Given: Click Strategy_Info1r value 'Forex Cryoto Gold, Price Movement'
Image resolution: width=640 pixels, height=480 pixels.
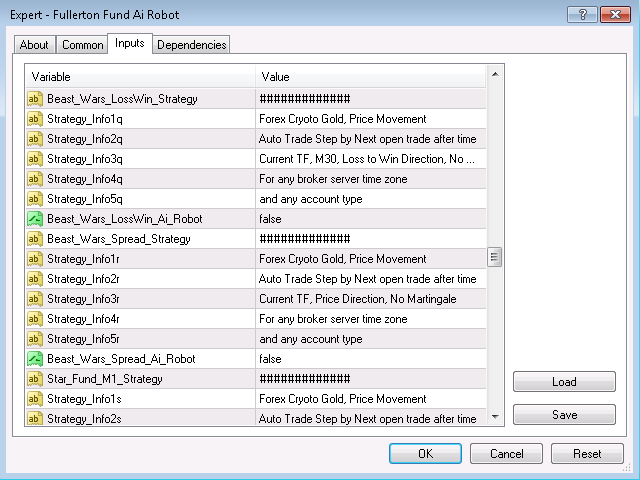Looking at the screenshot, I should [x=342, y=259].
